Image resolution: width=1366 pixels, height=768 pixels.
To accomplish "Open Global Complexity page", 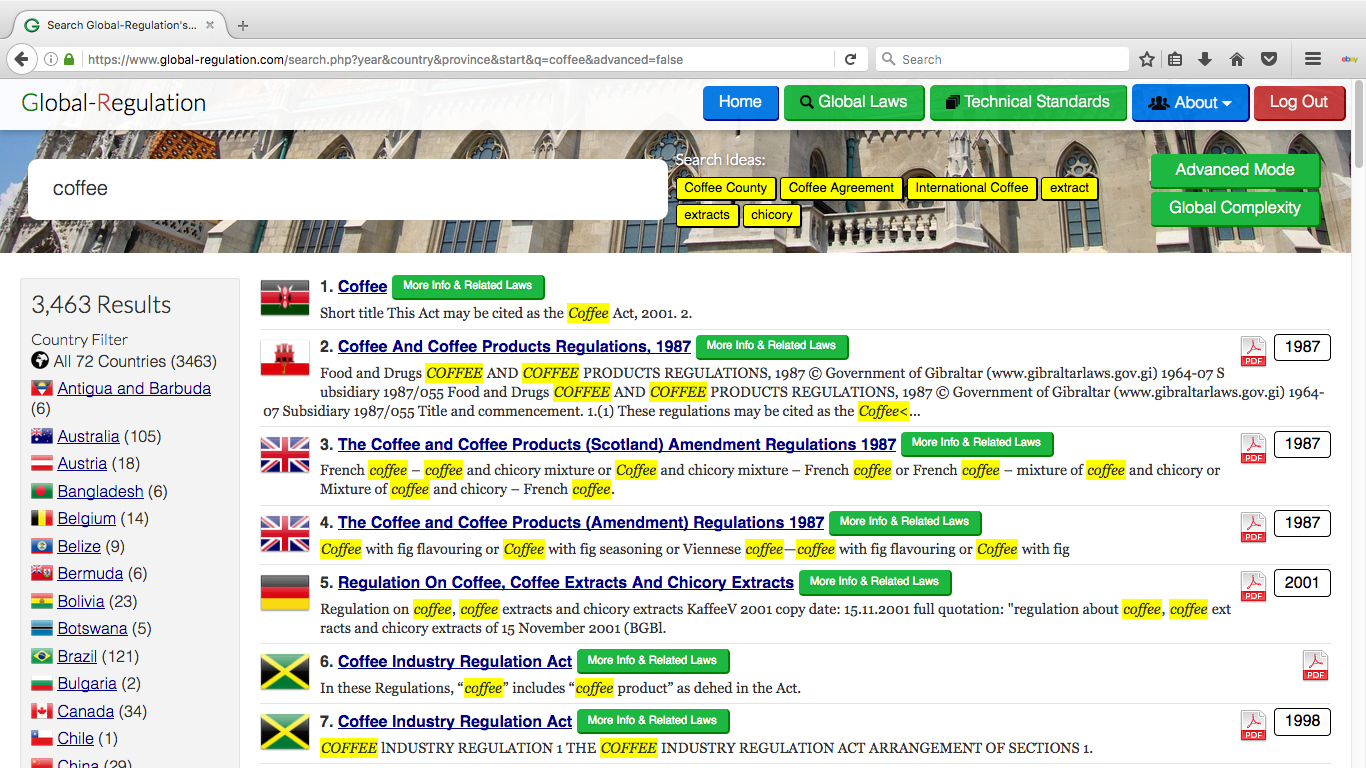I will click(1235, 208).
